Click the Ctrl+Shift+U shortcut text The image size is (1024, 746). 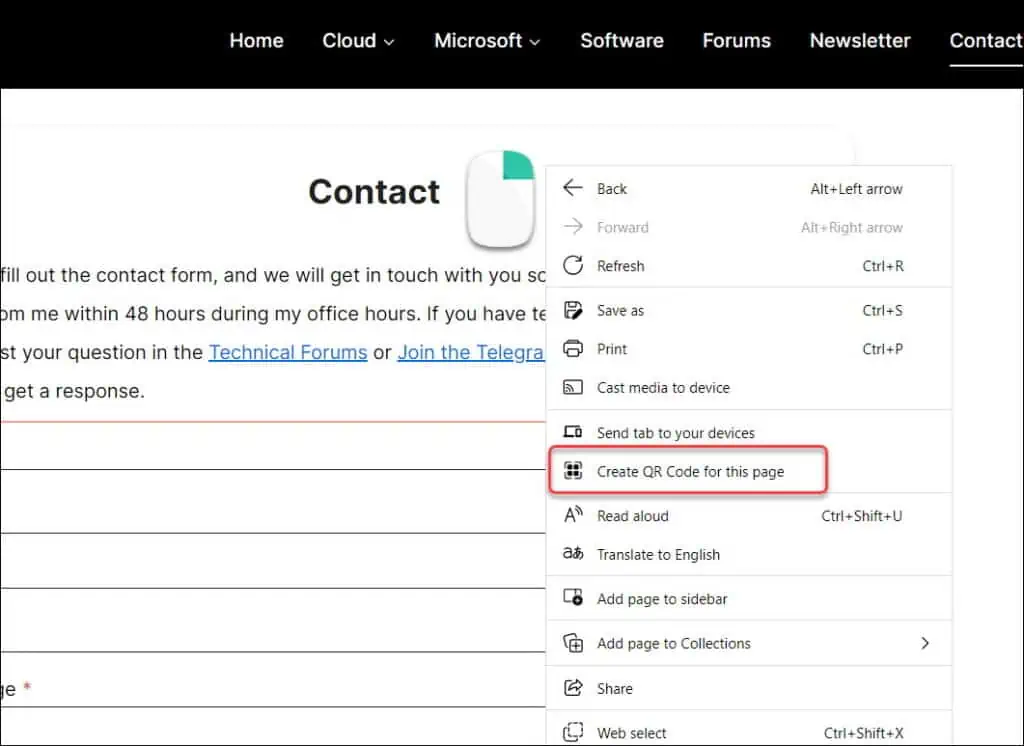[861, 516]
